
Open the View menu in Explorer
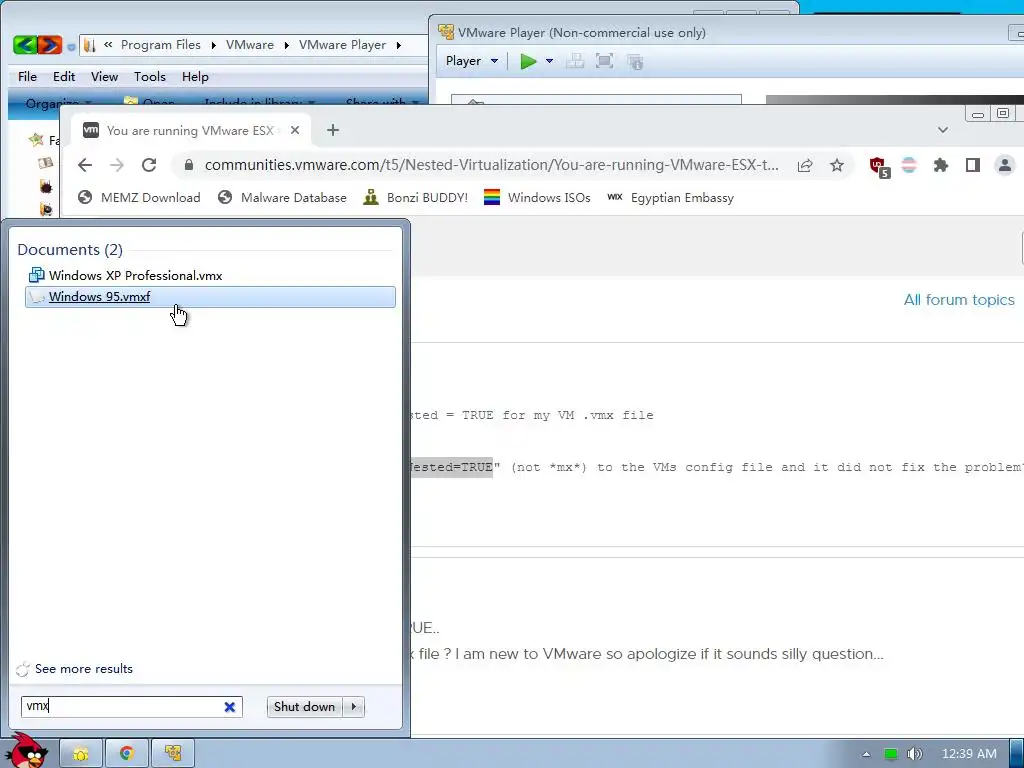pyautogui.click(x=104, y=76)
